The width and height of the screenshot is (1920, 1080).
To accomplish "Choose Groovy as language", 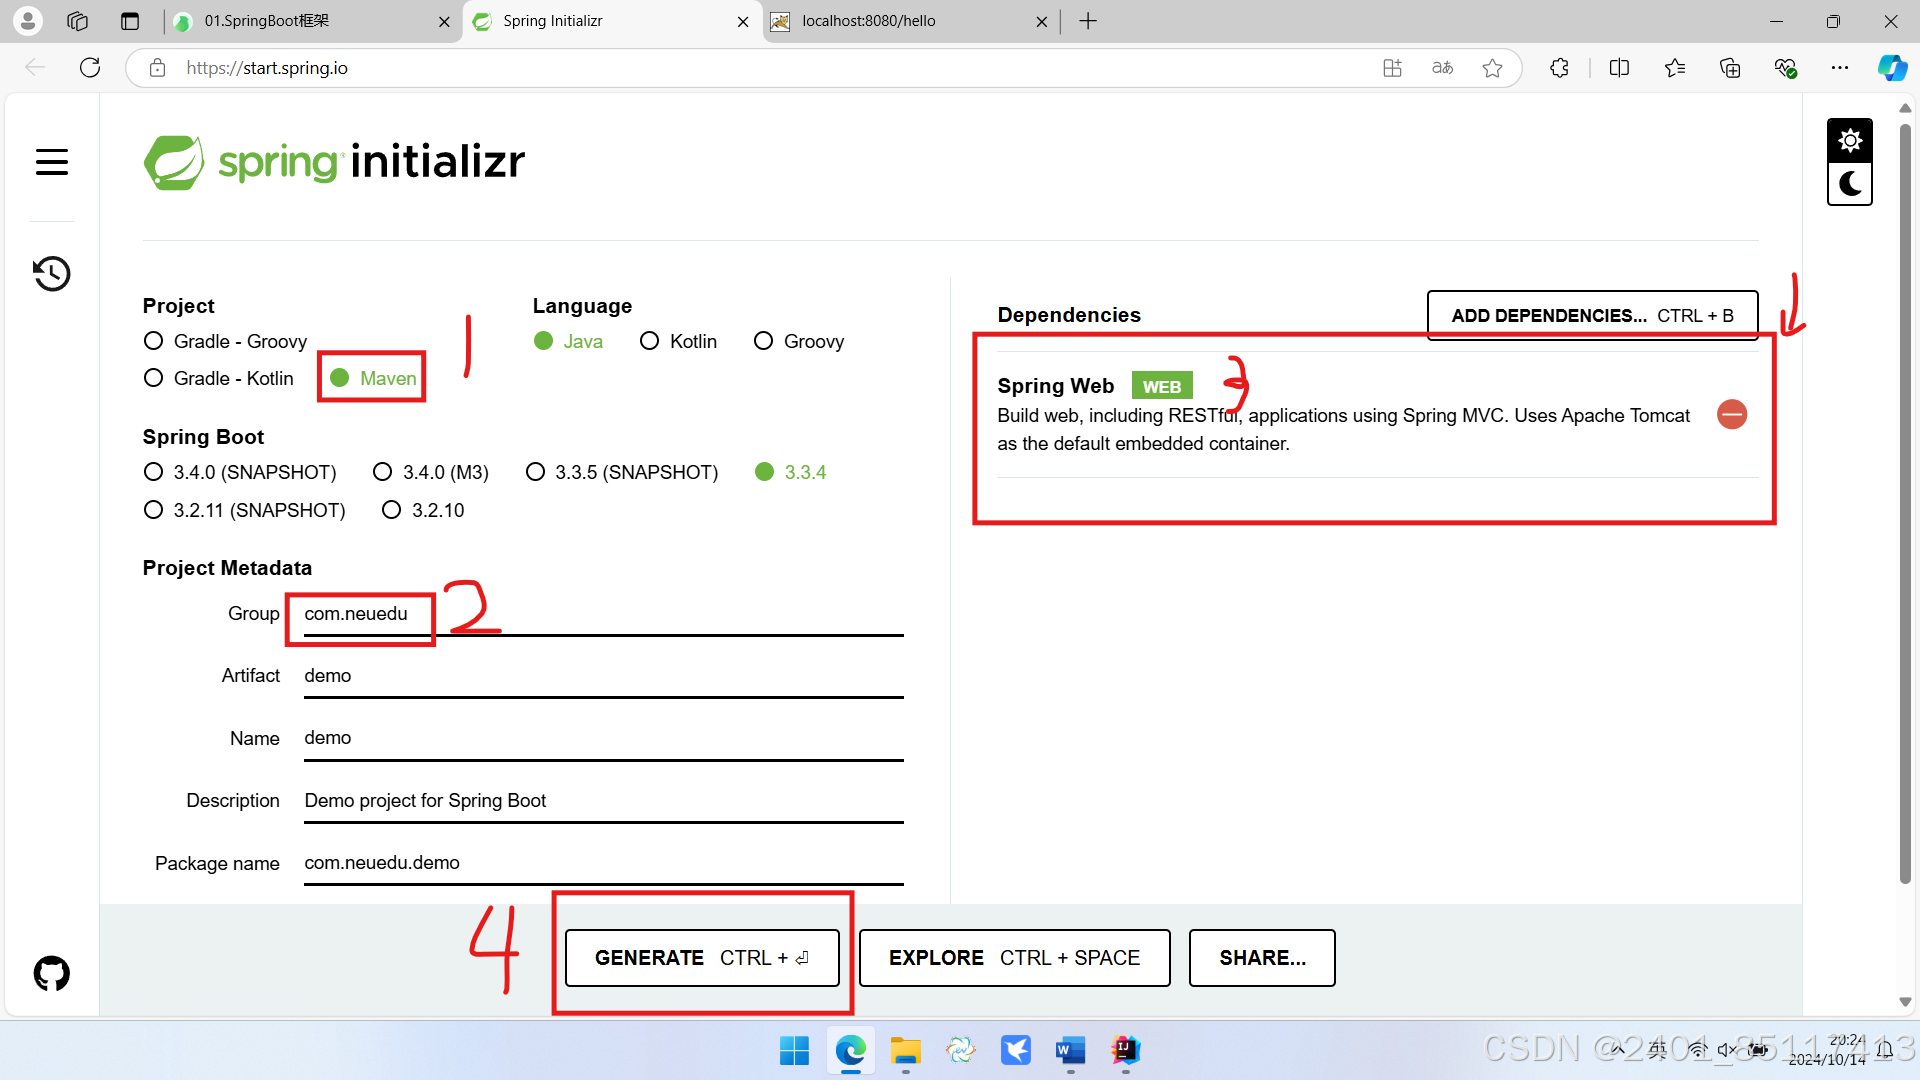I will point(799,341).
